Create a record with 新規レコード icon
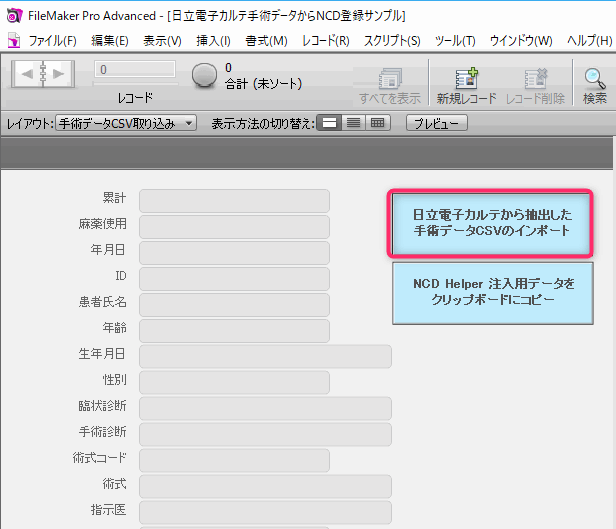This screenshot has height=529, width=616. [x=466, y=78]
